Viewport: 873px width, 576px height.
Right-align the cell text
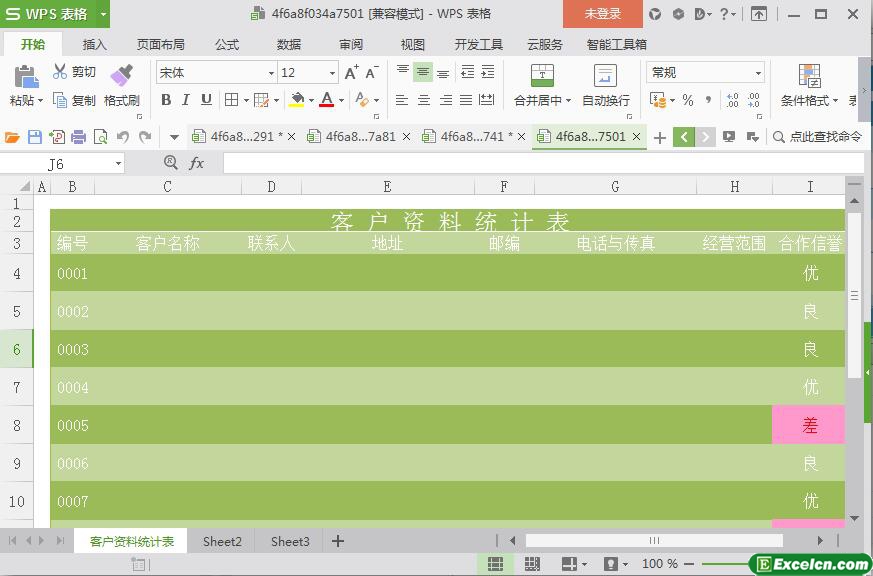coord(445,100)
